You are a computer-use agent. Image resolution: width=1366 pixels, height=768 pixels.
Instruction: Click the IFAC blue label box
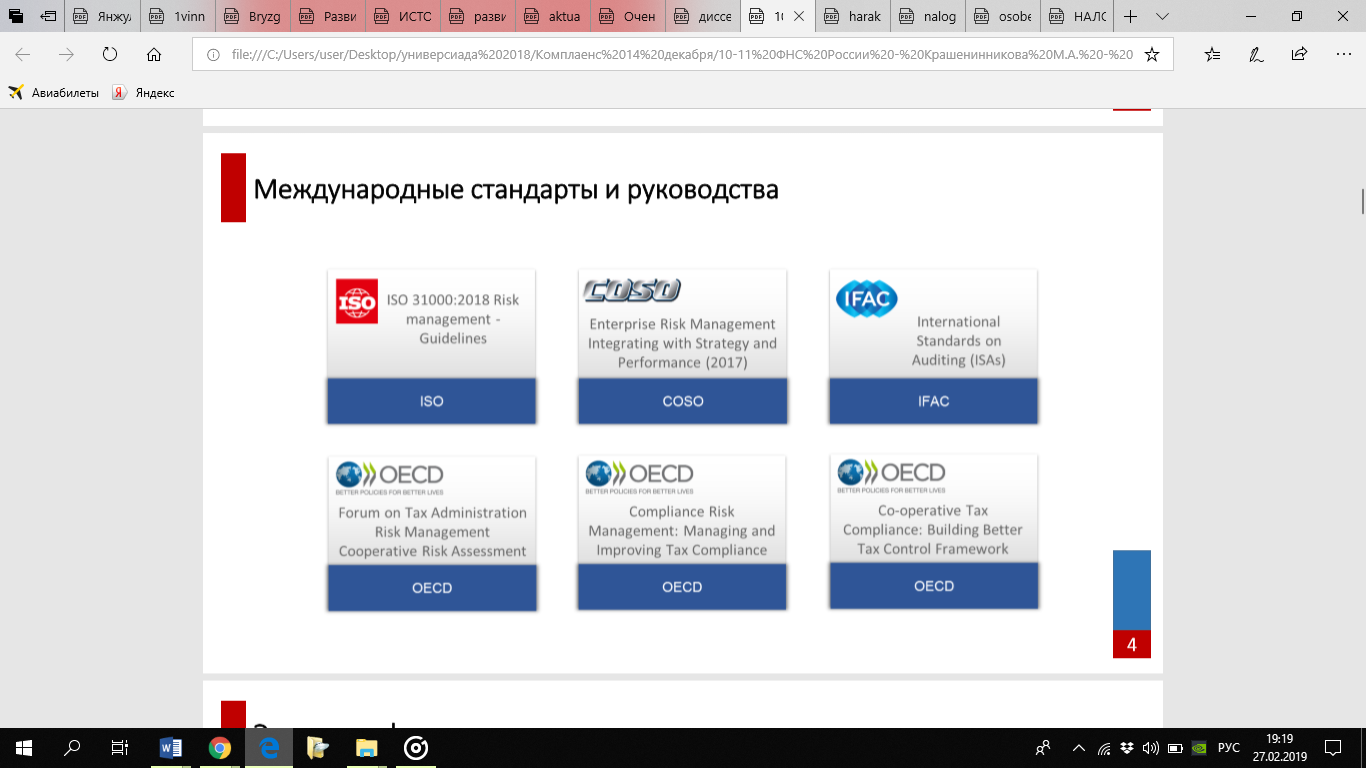[934, 401]
